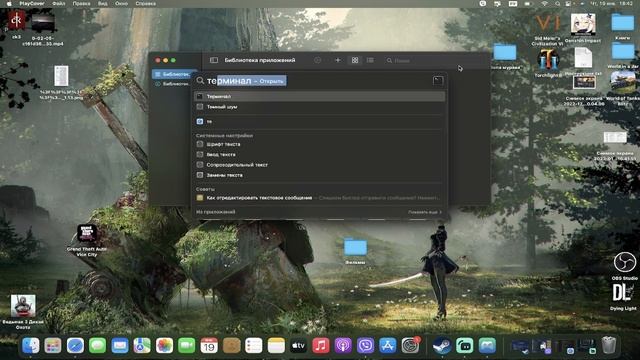Click the Spotlight magnifier in menu bar
This screenshot has width=640, height=360.
coord(557,4)
